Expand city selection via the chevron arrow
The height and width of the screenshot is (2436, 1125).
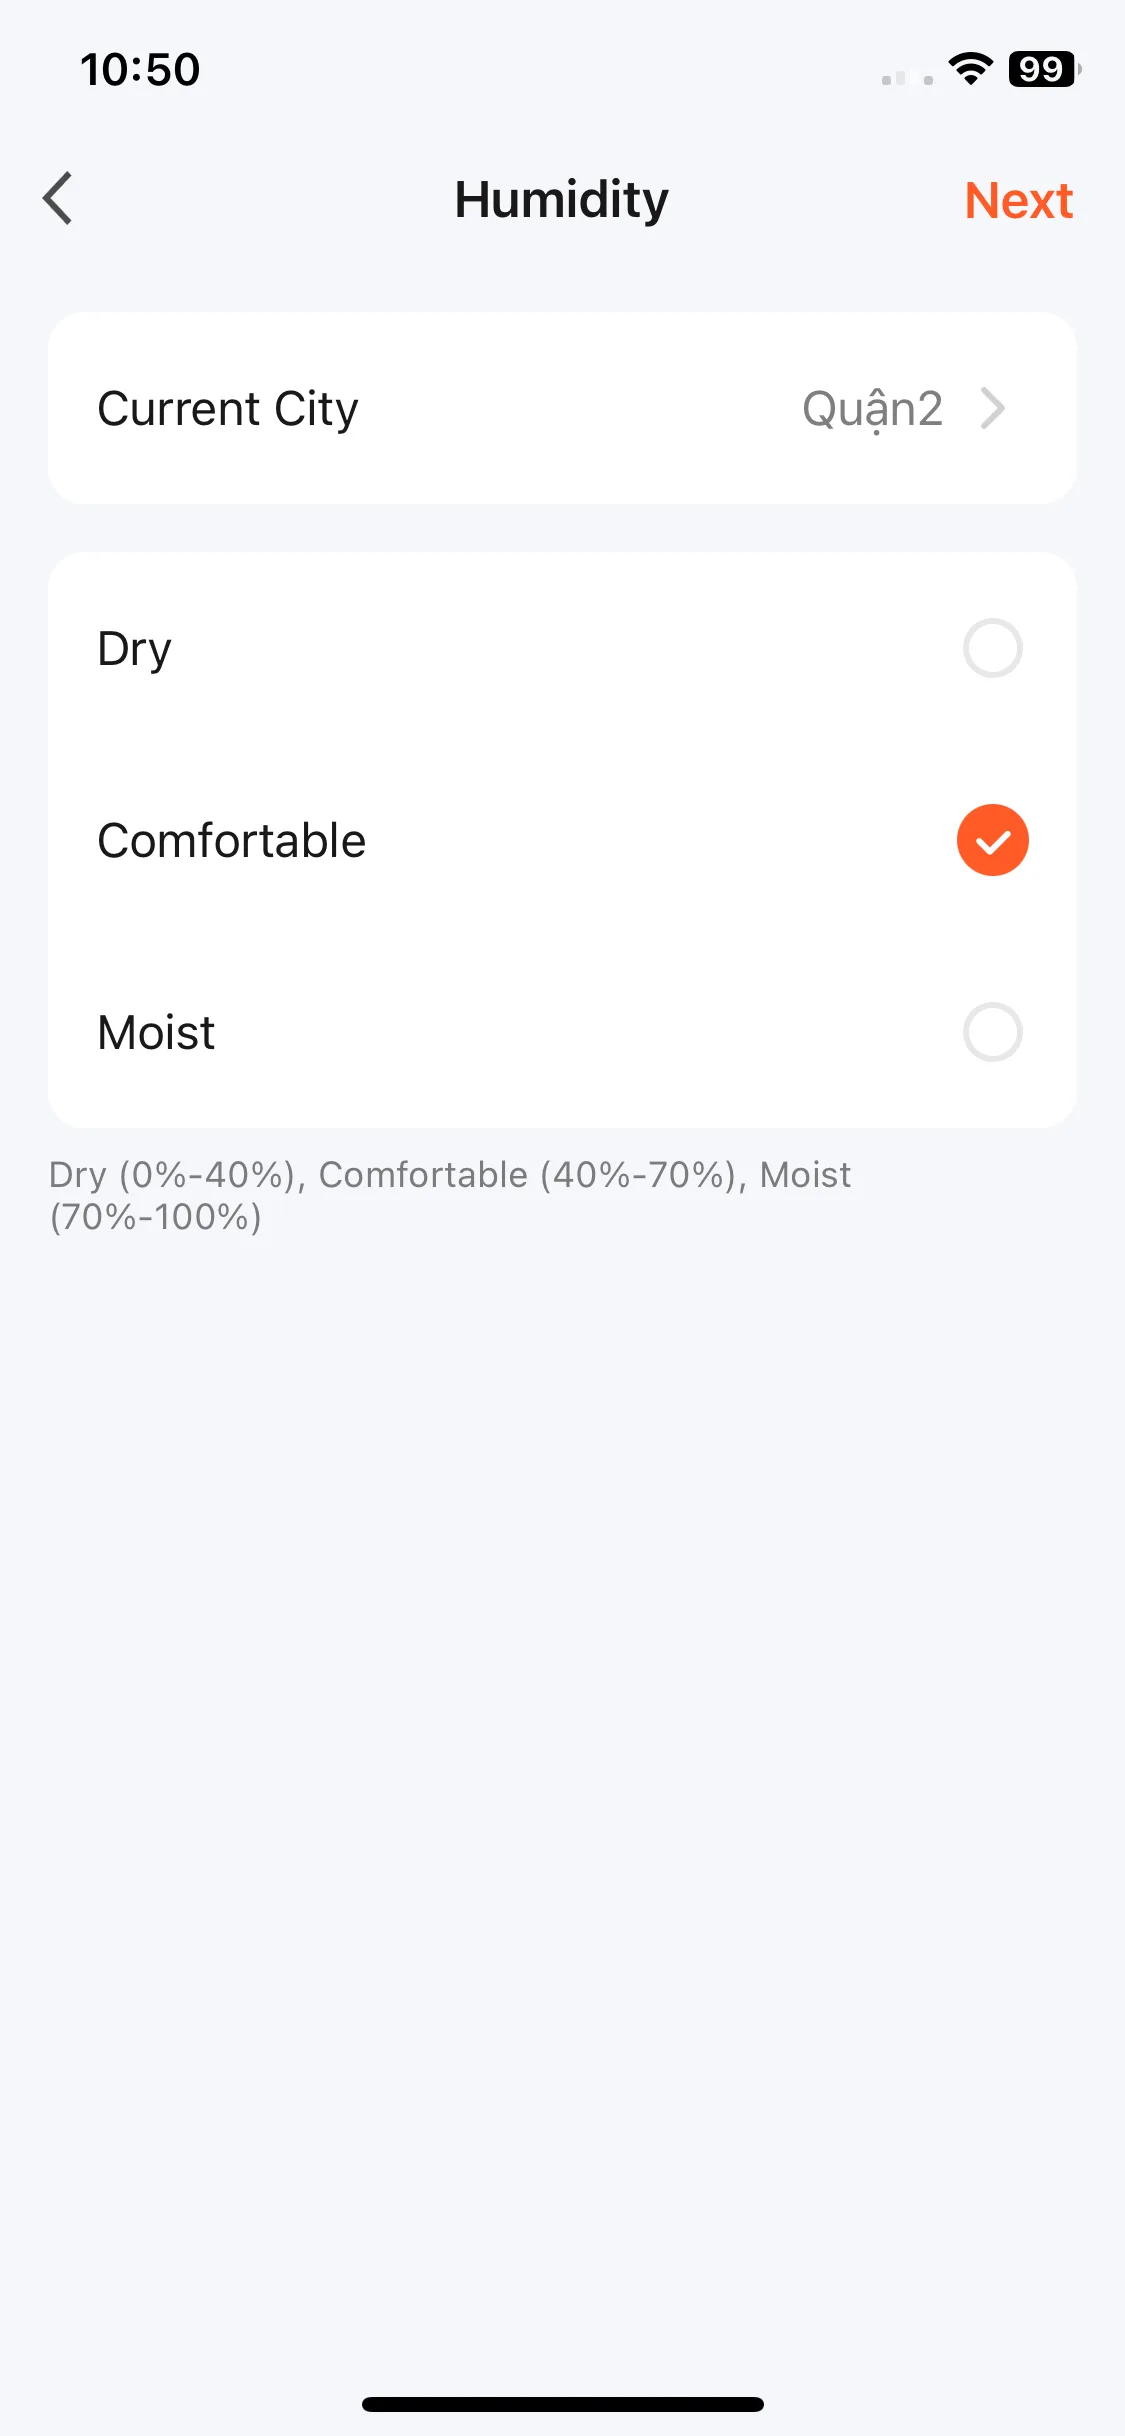point(992,408)
